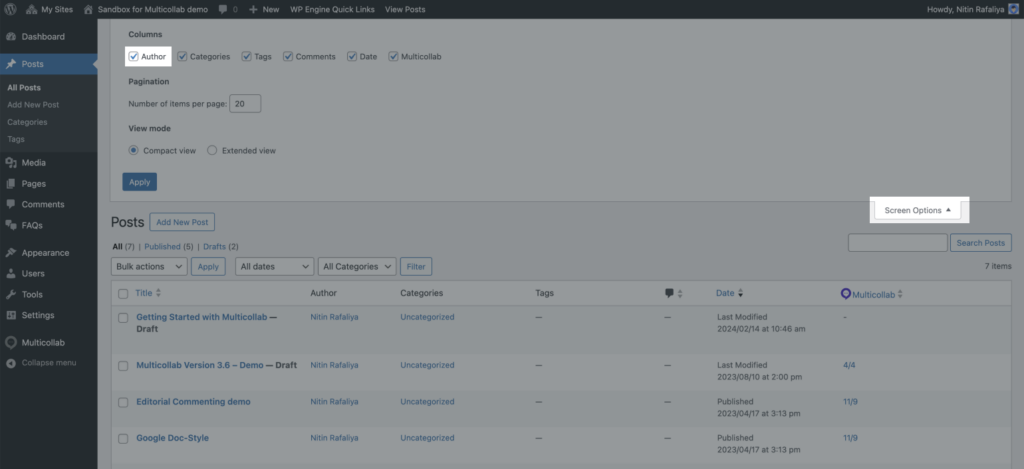
Task: Click the Search Posts button
Action: 981,243
